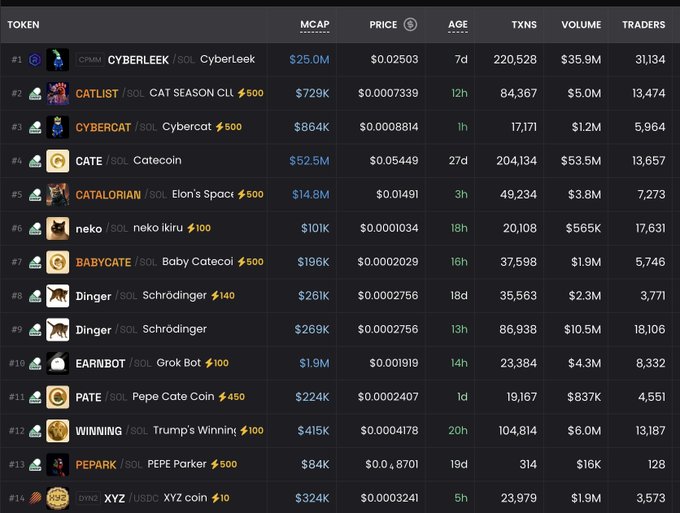Click the 3,573 traders value for XYZ
This screenshot has height=513, width=680.
coord(651,498)
